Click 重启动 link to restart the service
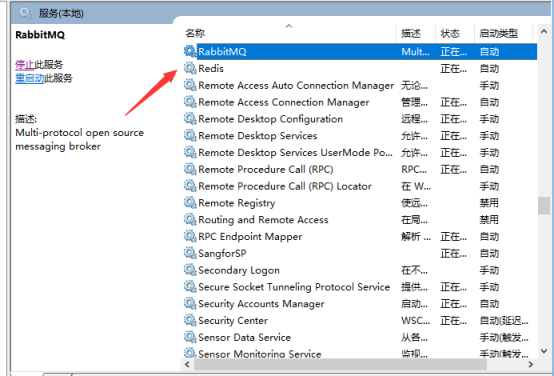554x376 pixels. click(x=30, y=78)
